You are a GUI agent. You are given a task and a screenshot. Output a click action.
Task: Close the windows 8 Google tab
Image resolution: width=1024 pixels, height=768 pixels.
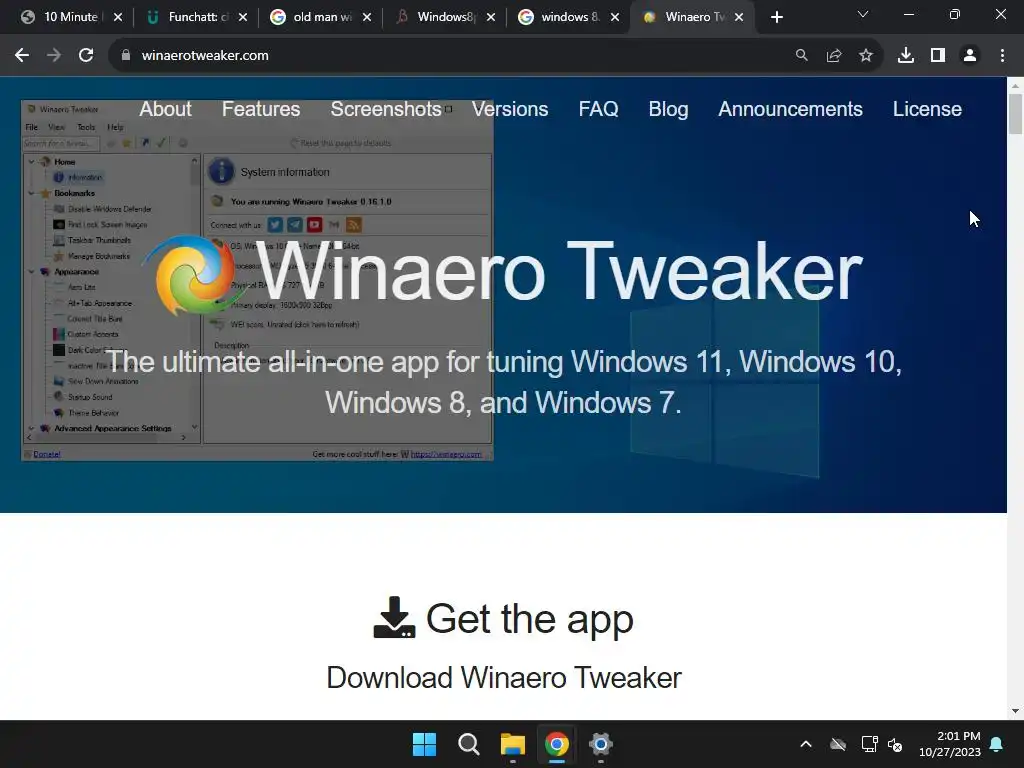click(615, 18)
